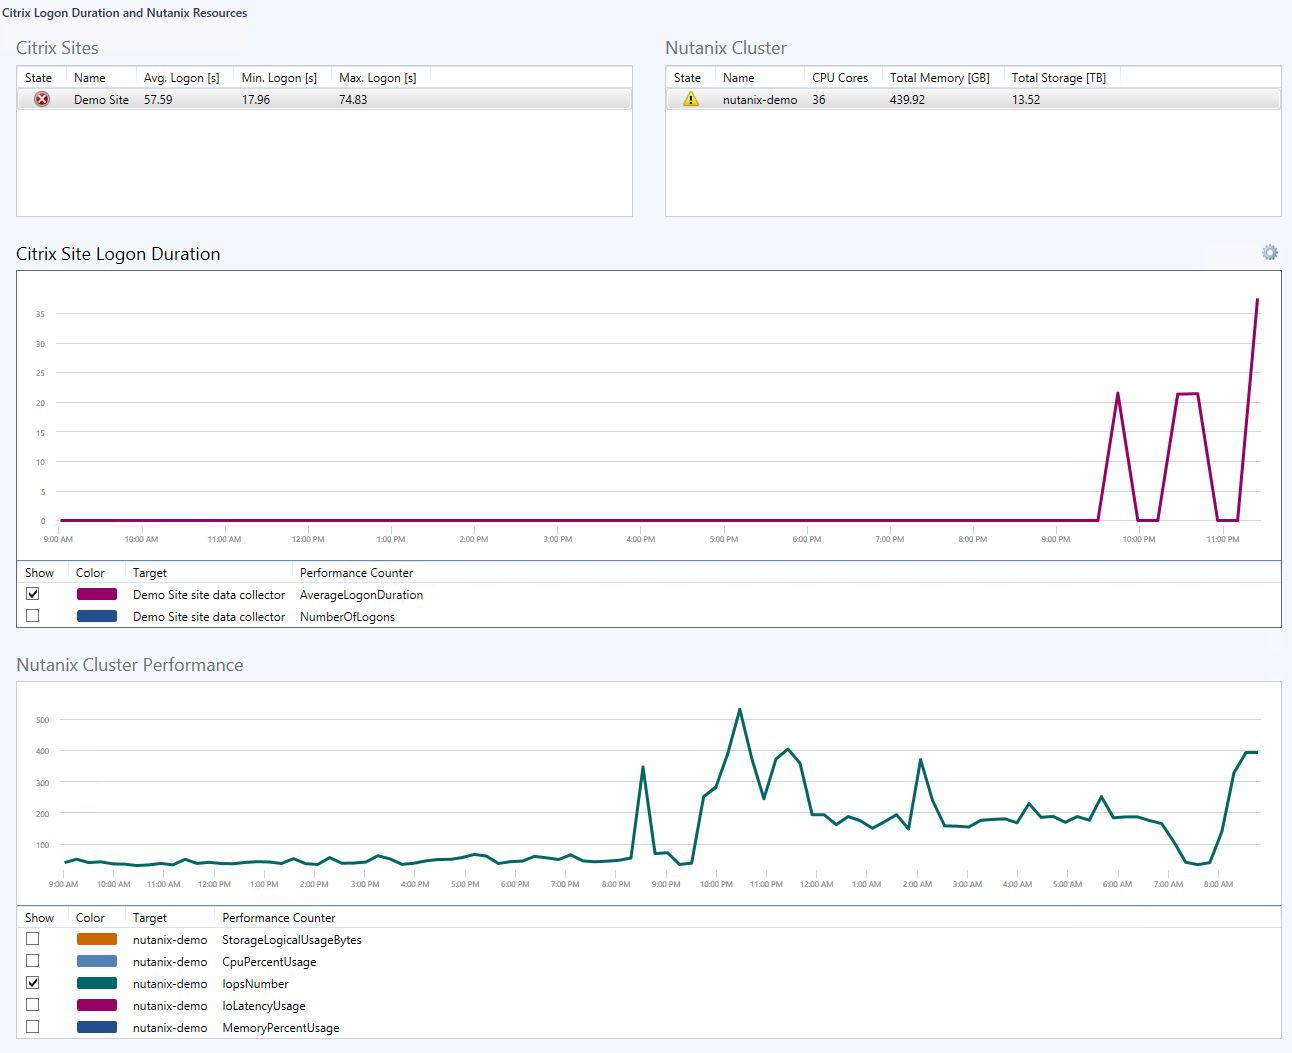The width and height of the screenshot is (1292, 1053).
Task: Click the AverageLogonDuration magenta color swatch
Action: click(97, 594)
